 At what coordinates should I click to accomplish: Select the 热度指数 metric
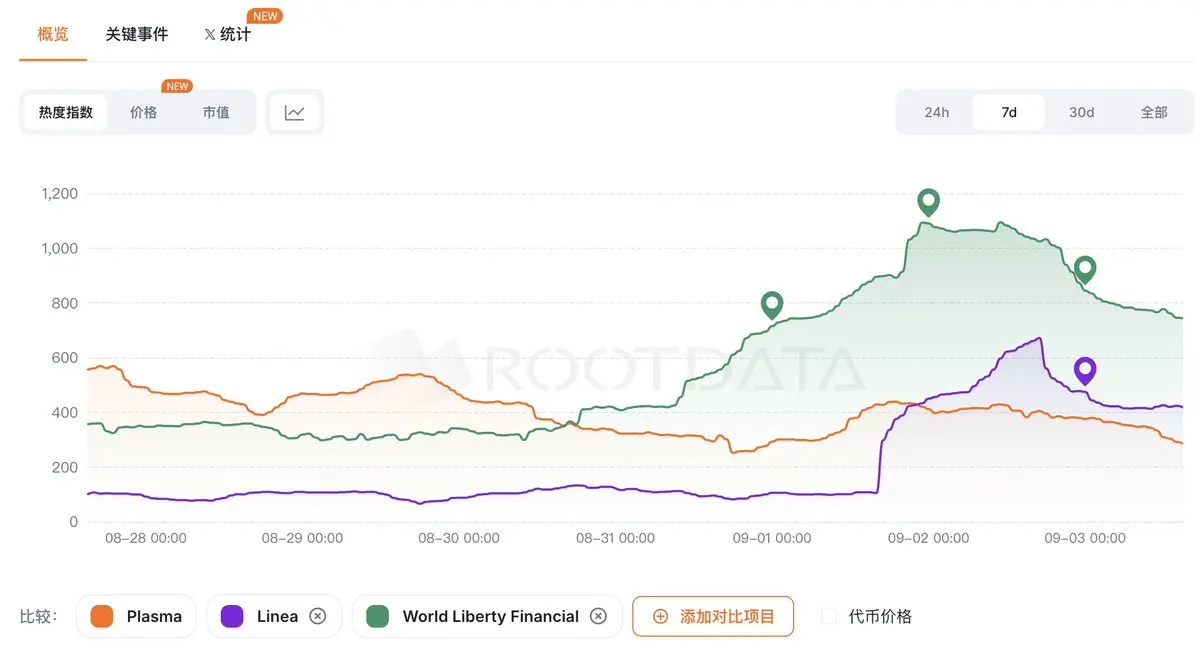(66, 112)
